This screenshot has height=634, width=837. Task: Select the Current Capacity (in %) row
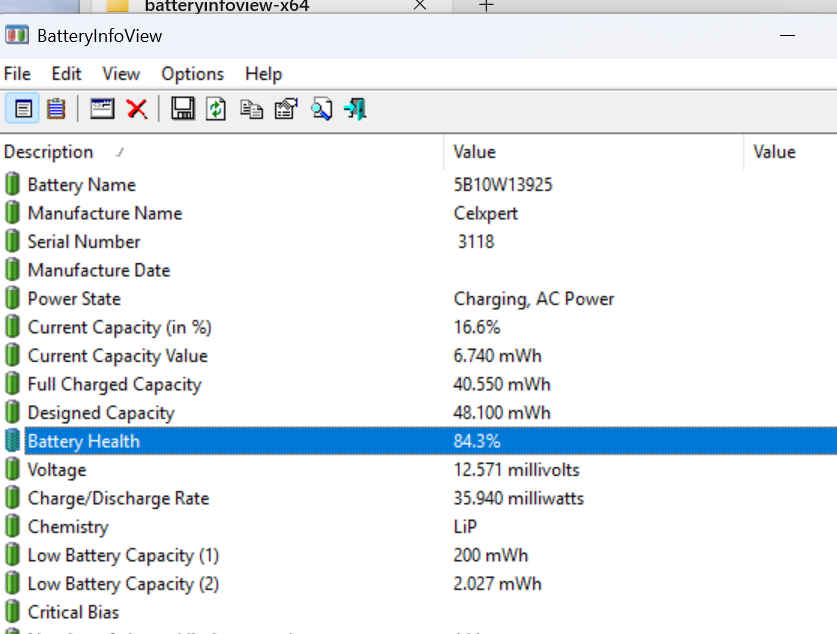(x=418, y=327)
